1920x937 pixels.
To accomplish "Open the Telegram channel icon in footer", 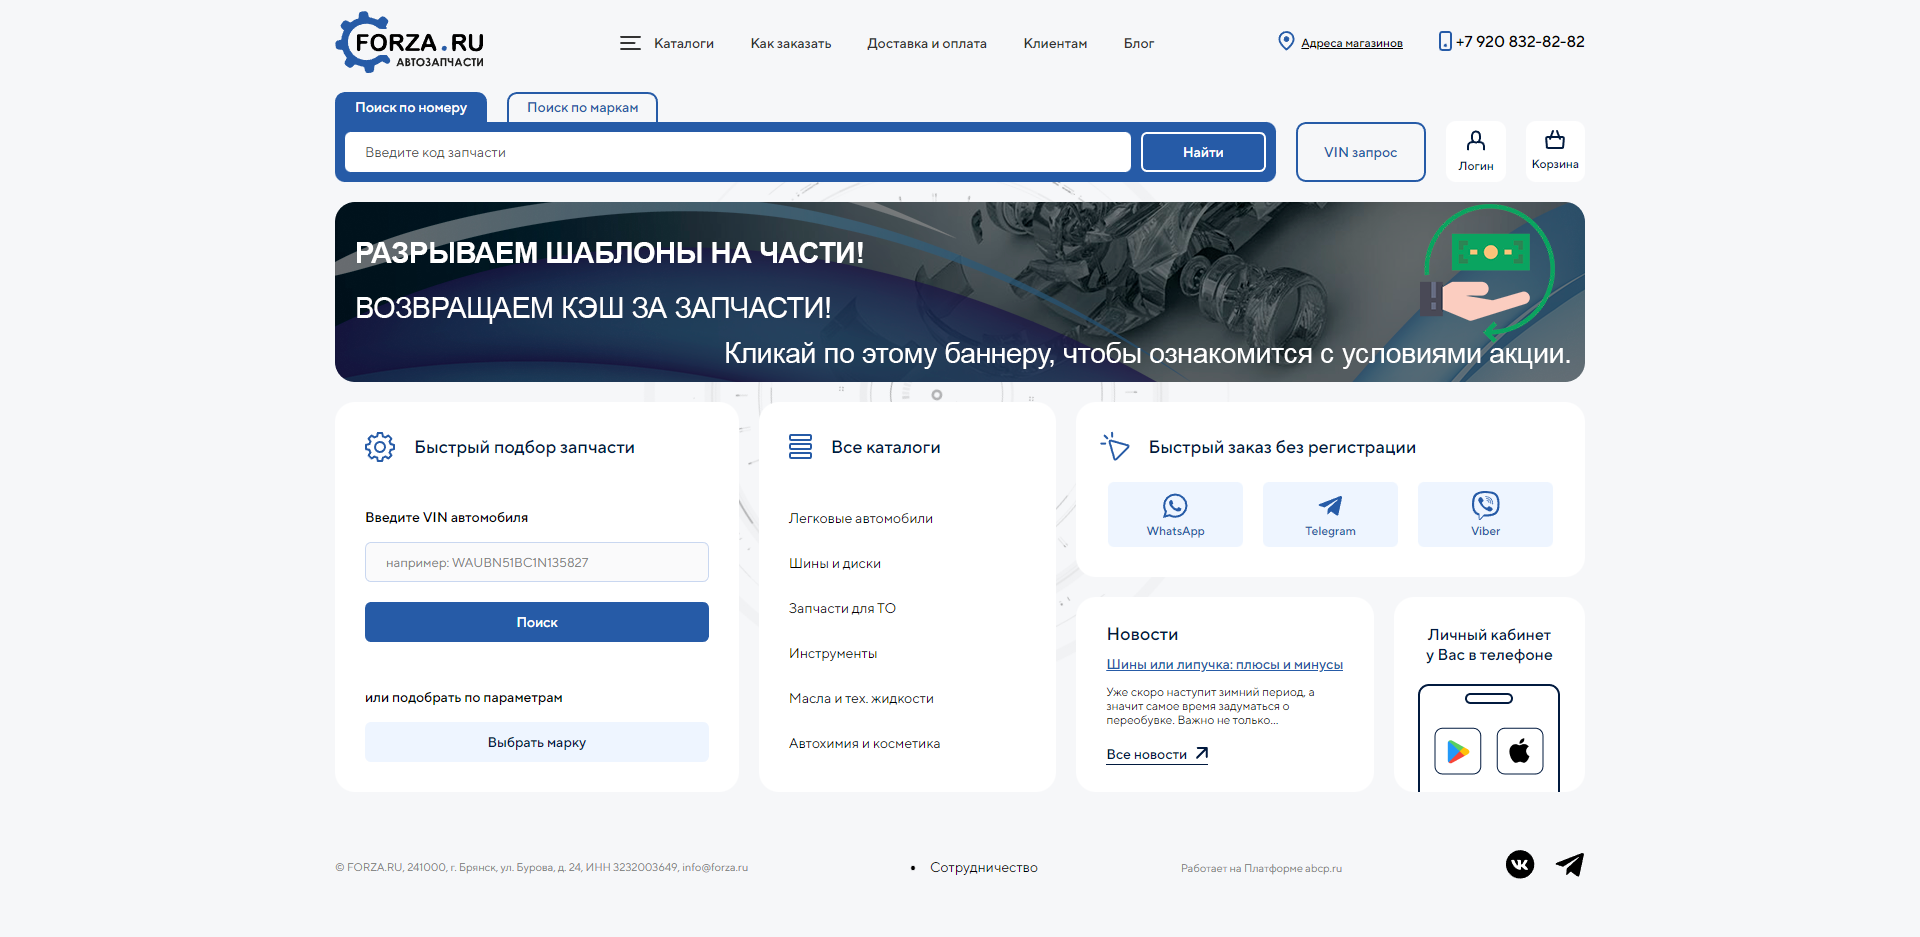I will pyautogui.click(x=1570, y=864).
